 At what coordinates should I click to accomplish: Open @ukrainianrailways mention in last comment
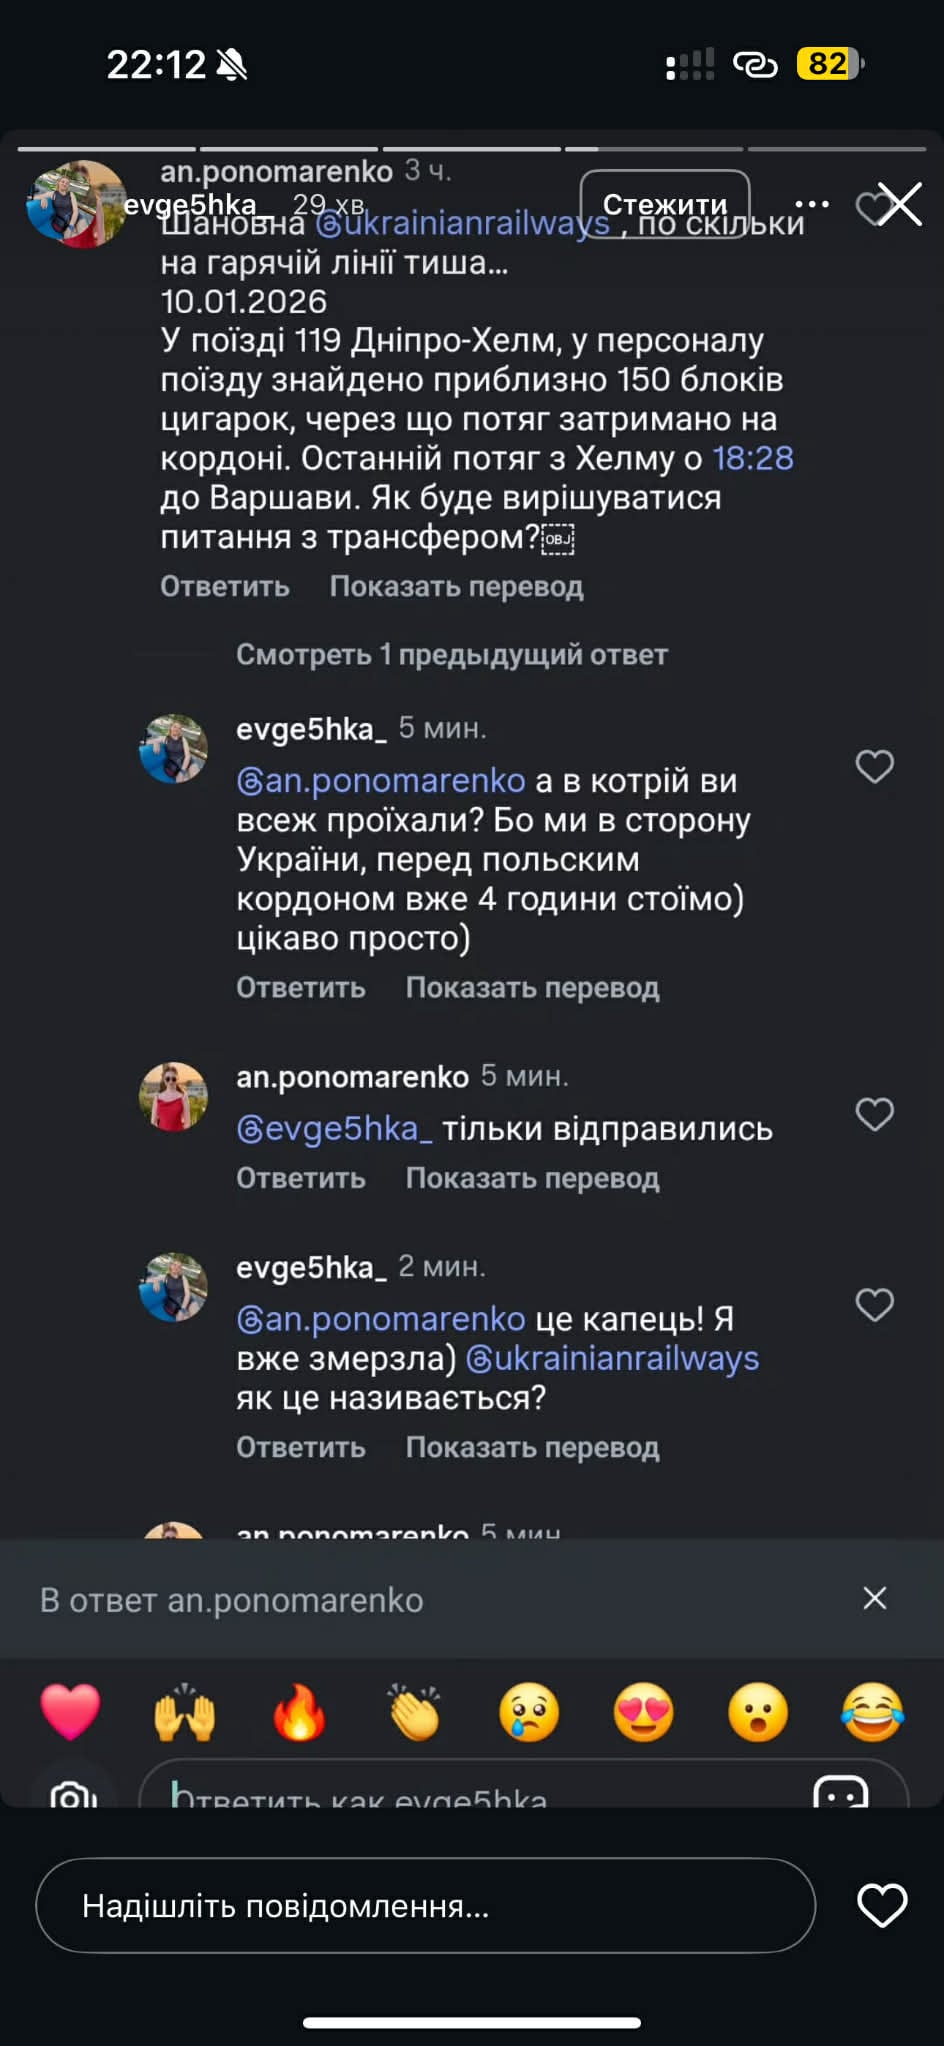pos(612,1359)
